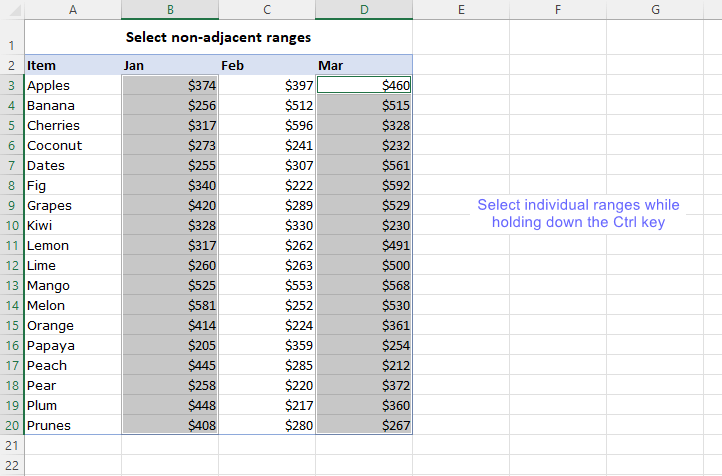Viewport: 722px width, 476px height.
Task: Click the title cell 'Select non-adjacent ranges'
Action: pyautogui.click(x=218, y=37)
